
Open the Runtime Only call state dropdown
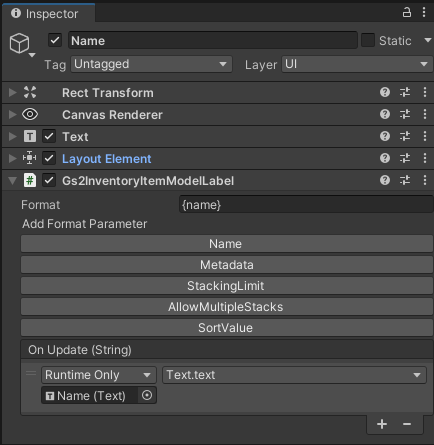click(99, 375)
